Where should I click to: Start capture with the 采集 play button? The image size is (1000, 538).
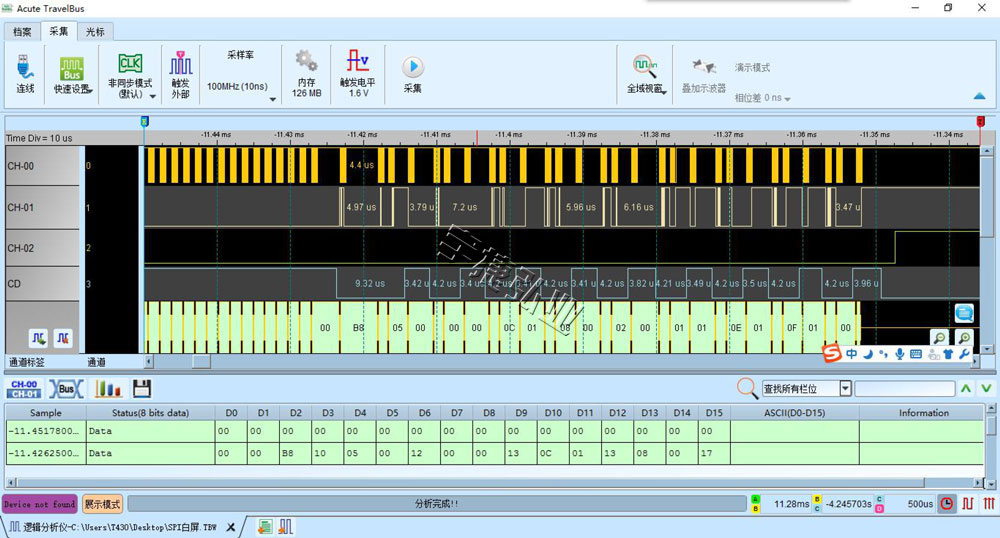coord(413,66)
